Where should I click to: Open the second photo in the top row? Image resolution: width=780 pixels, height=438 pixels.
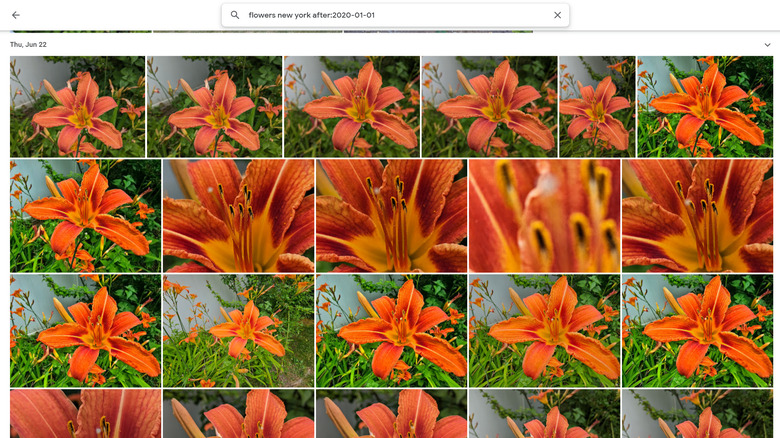click(214, 107)
